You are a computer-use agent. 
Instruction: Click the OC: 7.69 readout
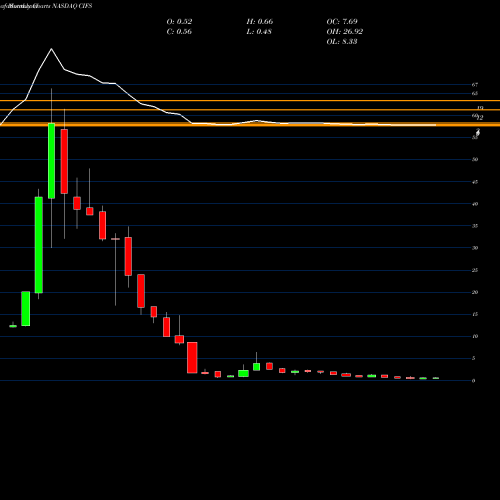[x=342, y=22]
